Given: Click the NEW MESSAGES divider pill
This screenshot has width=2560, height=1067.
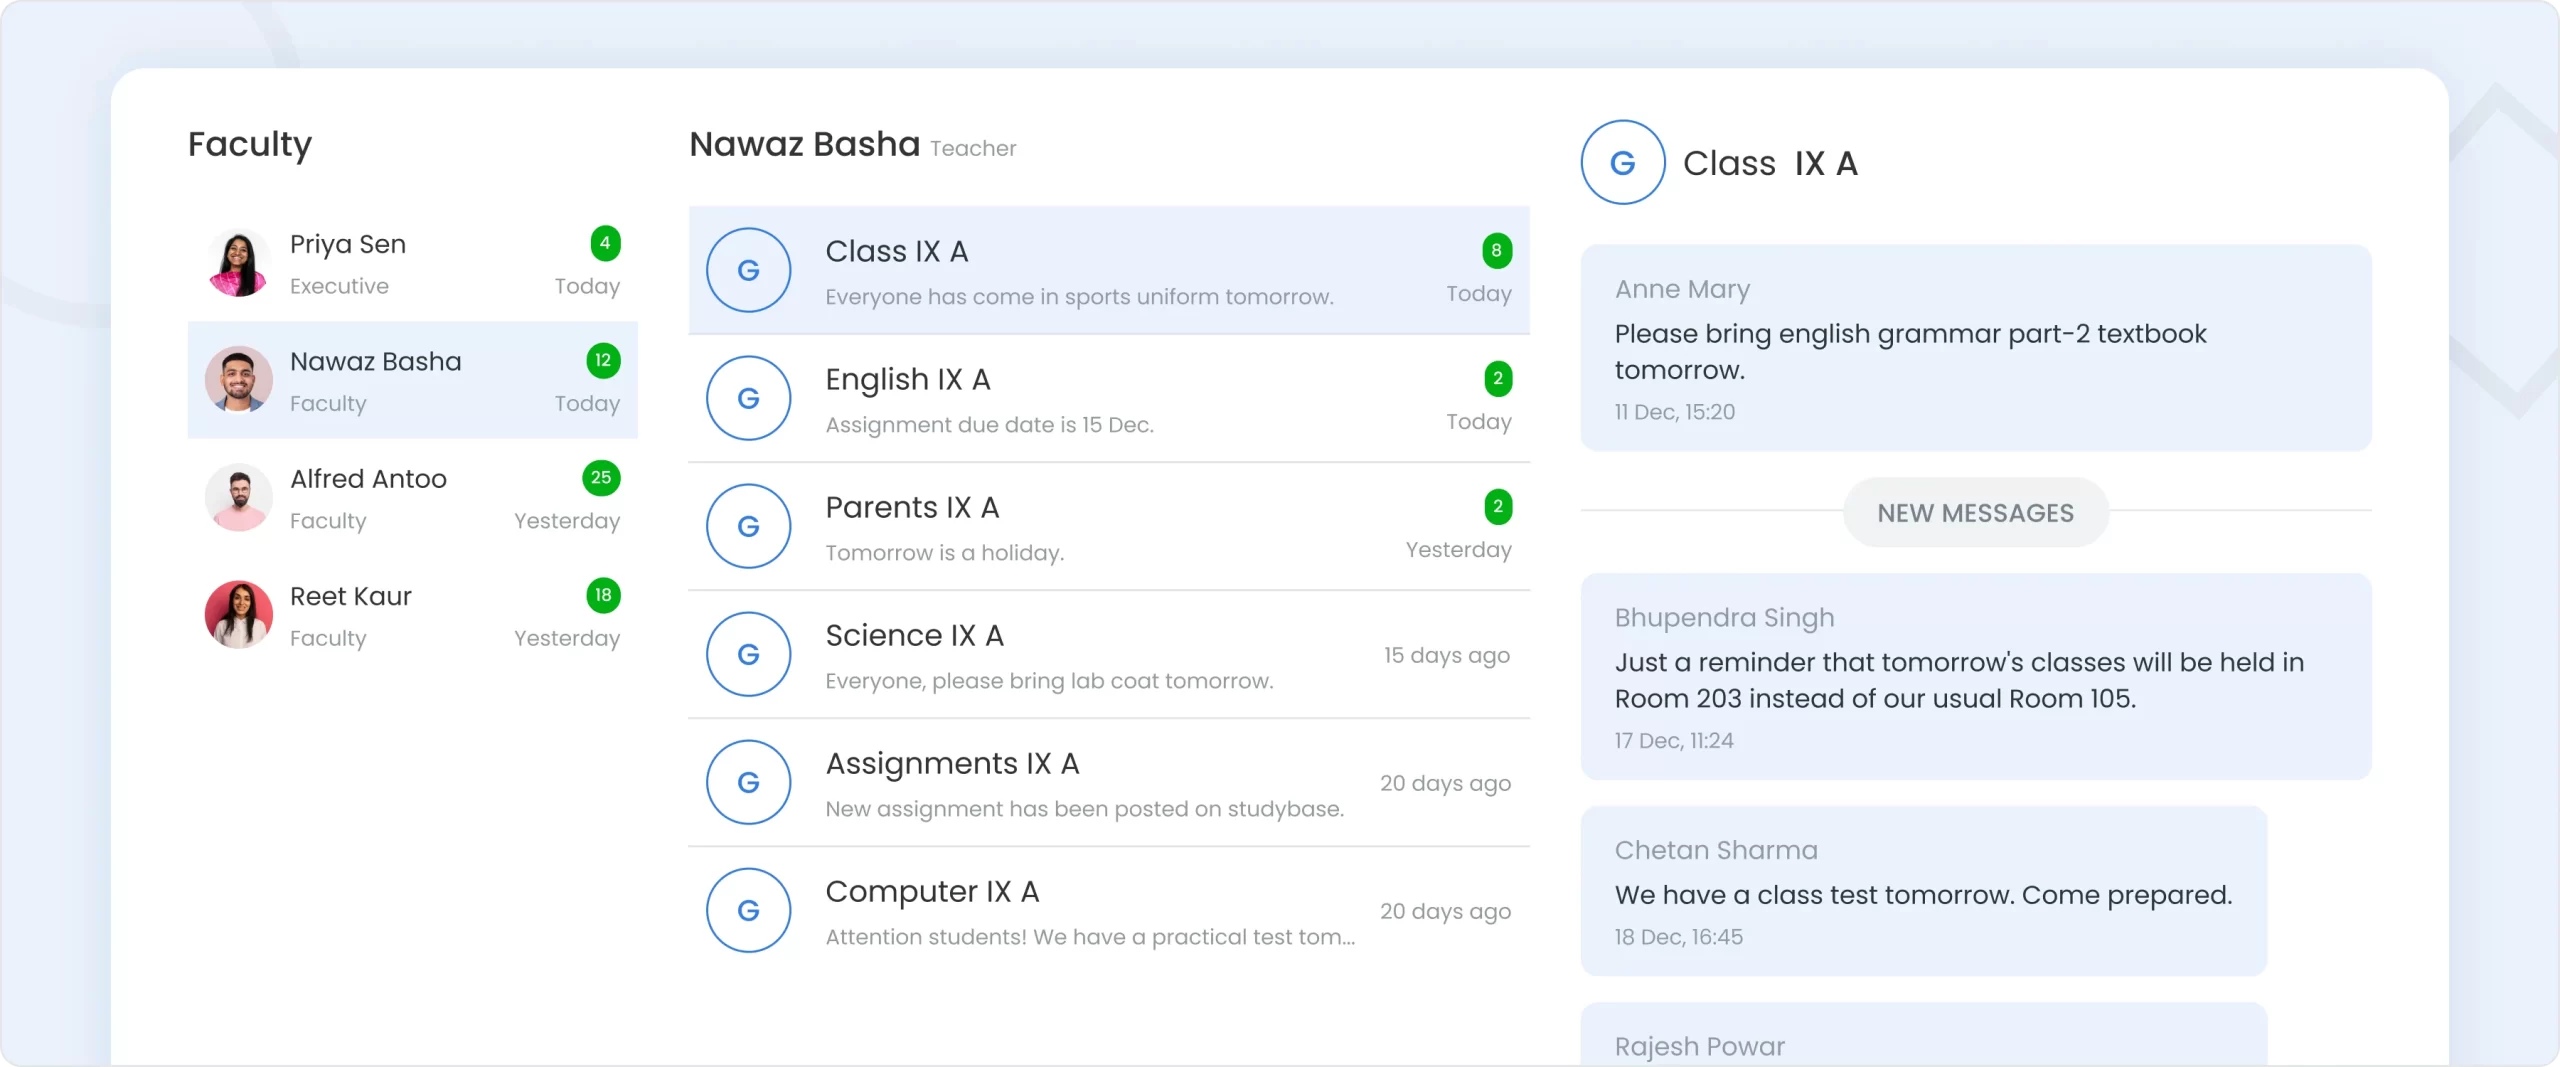Looking at the screenshot, I should coord(1975,512).
